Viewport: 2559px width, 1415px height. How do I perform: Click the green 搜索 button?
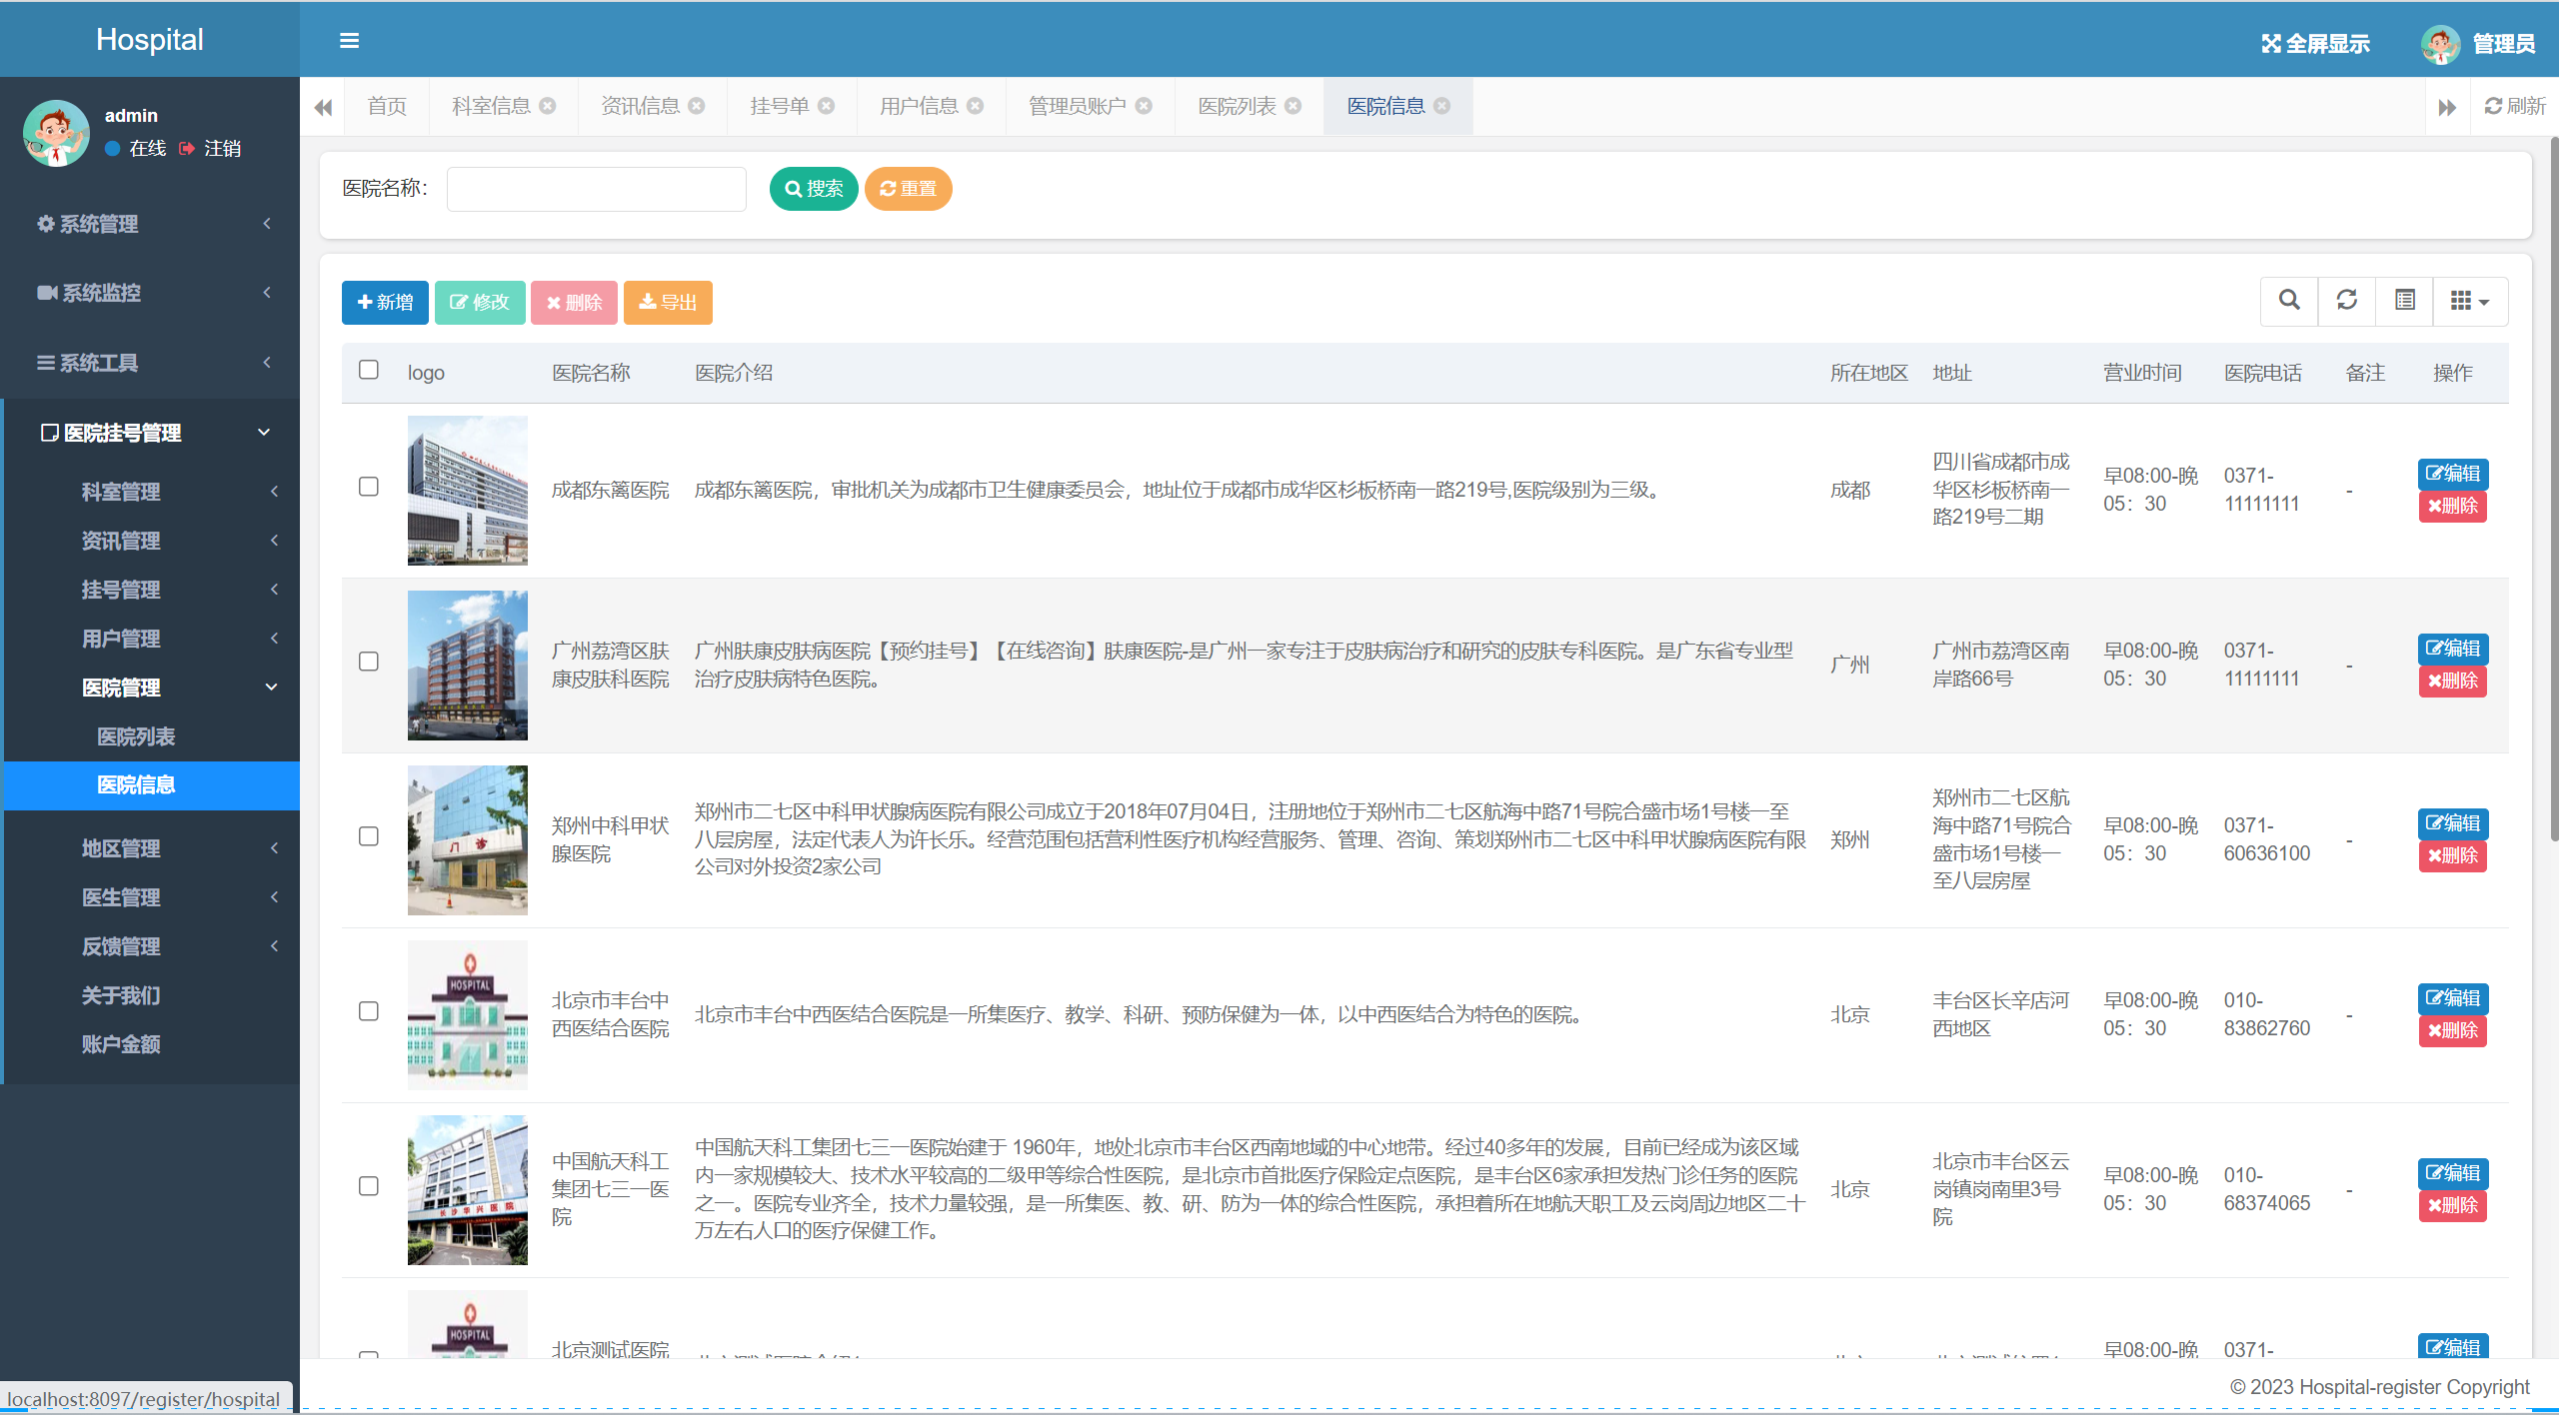(813, 189)
